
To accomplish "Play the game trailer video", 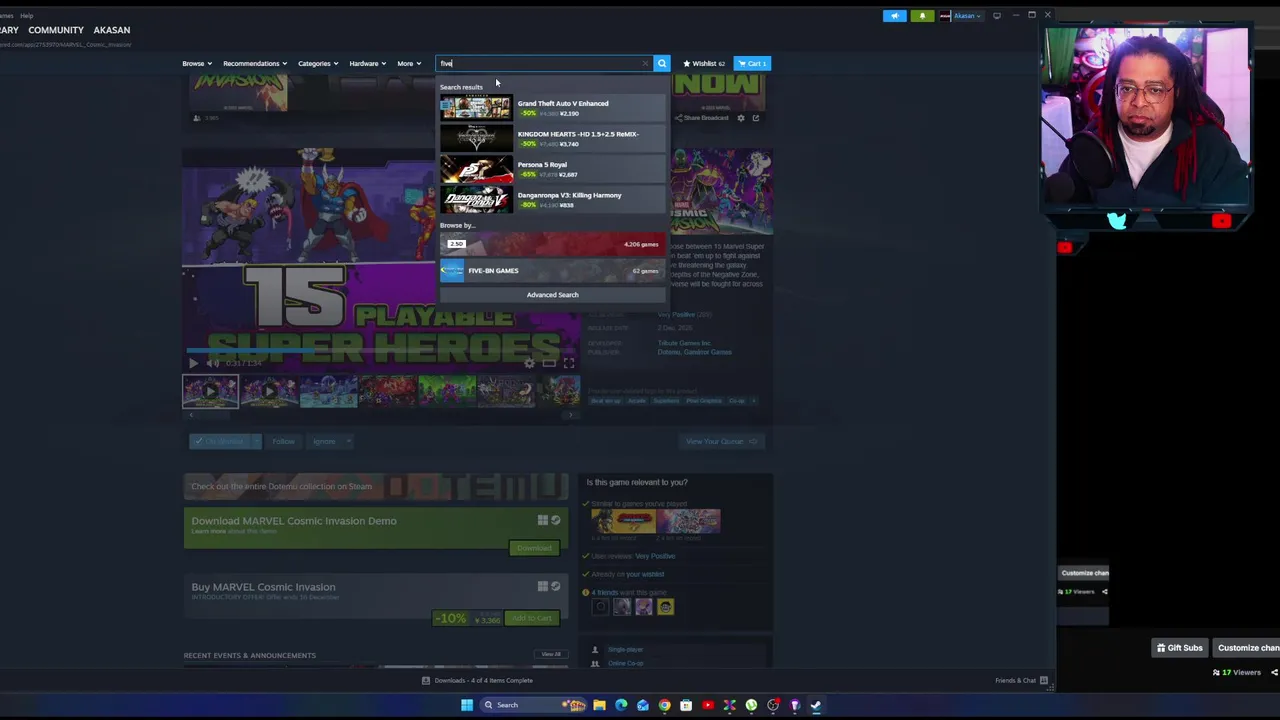I will pyautogui.click(x=193, y=363).
